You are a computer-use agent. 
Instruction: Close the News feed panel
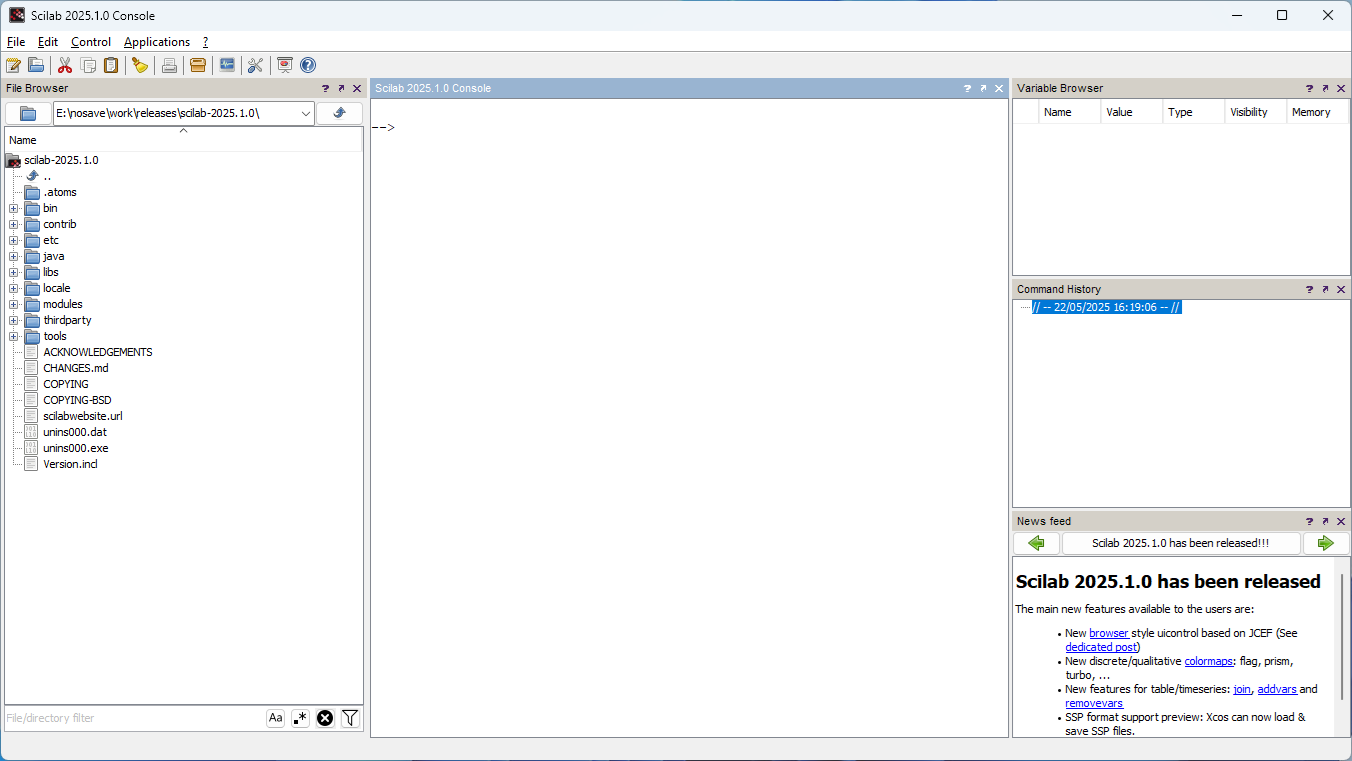click(1341, 521)
